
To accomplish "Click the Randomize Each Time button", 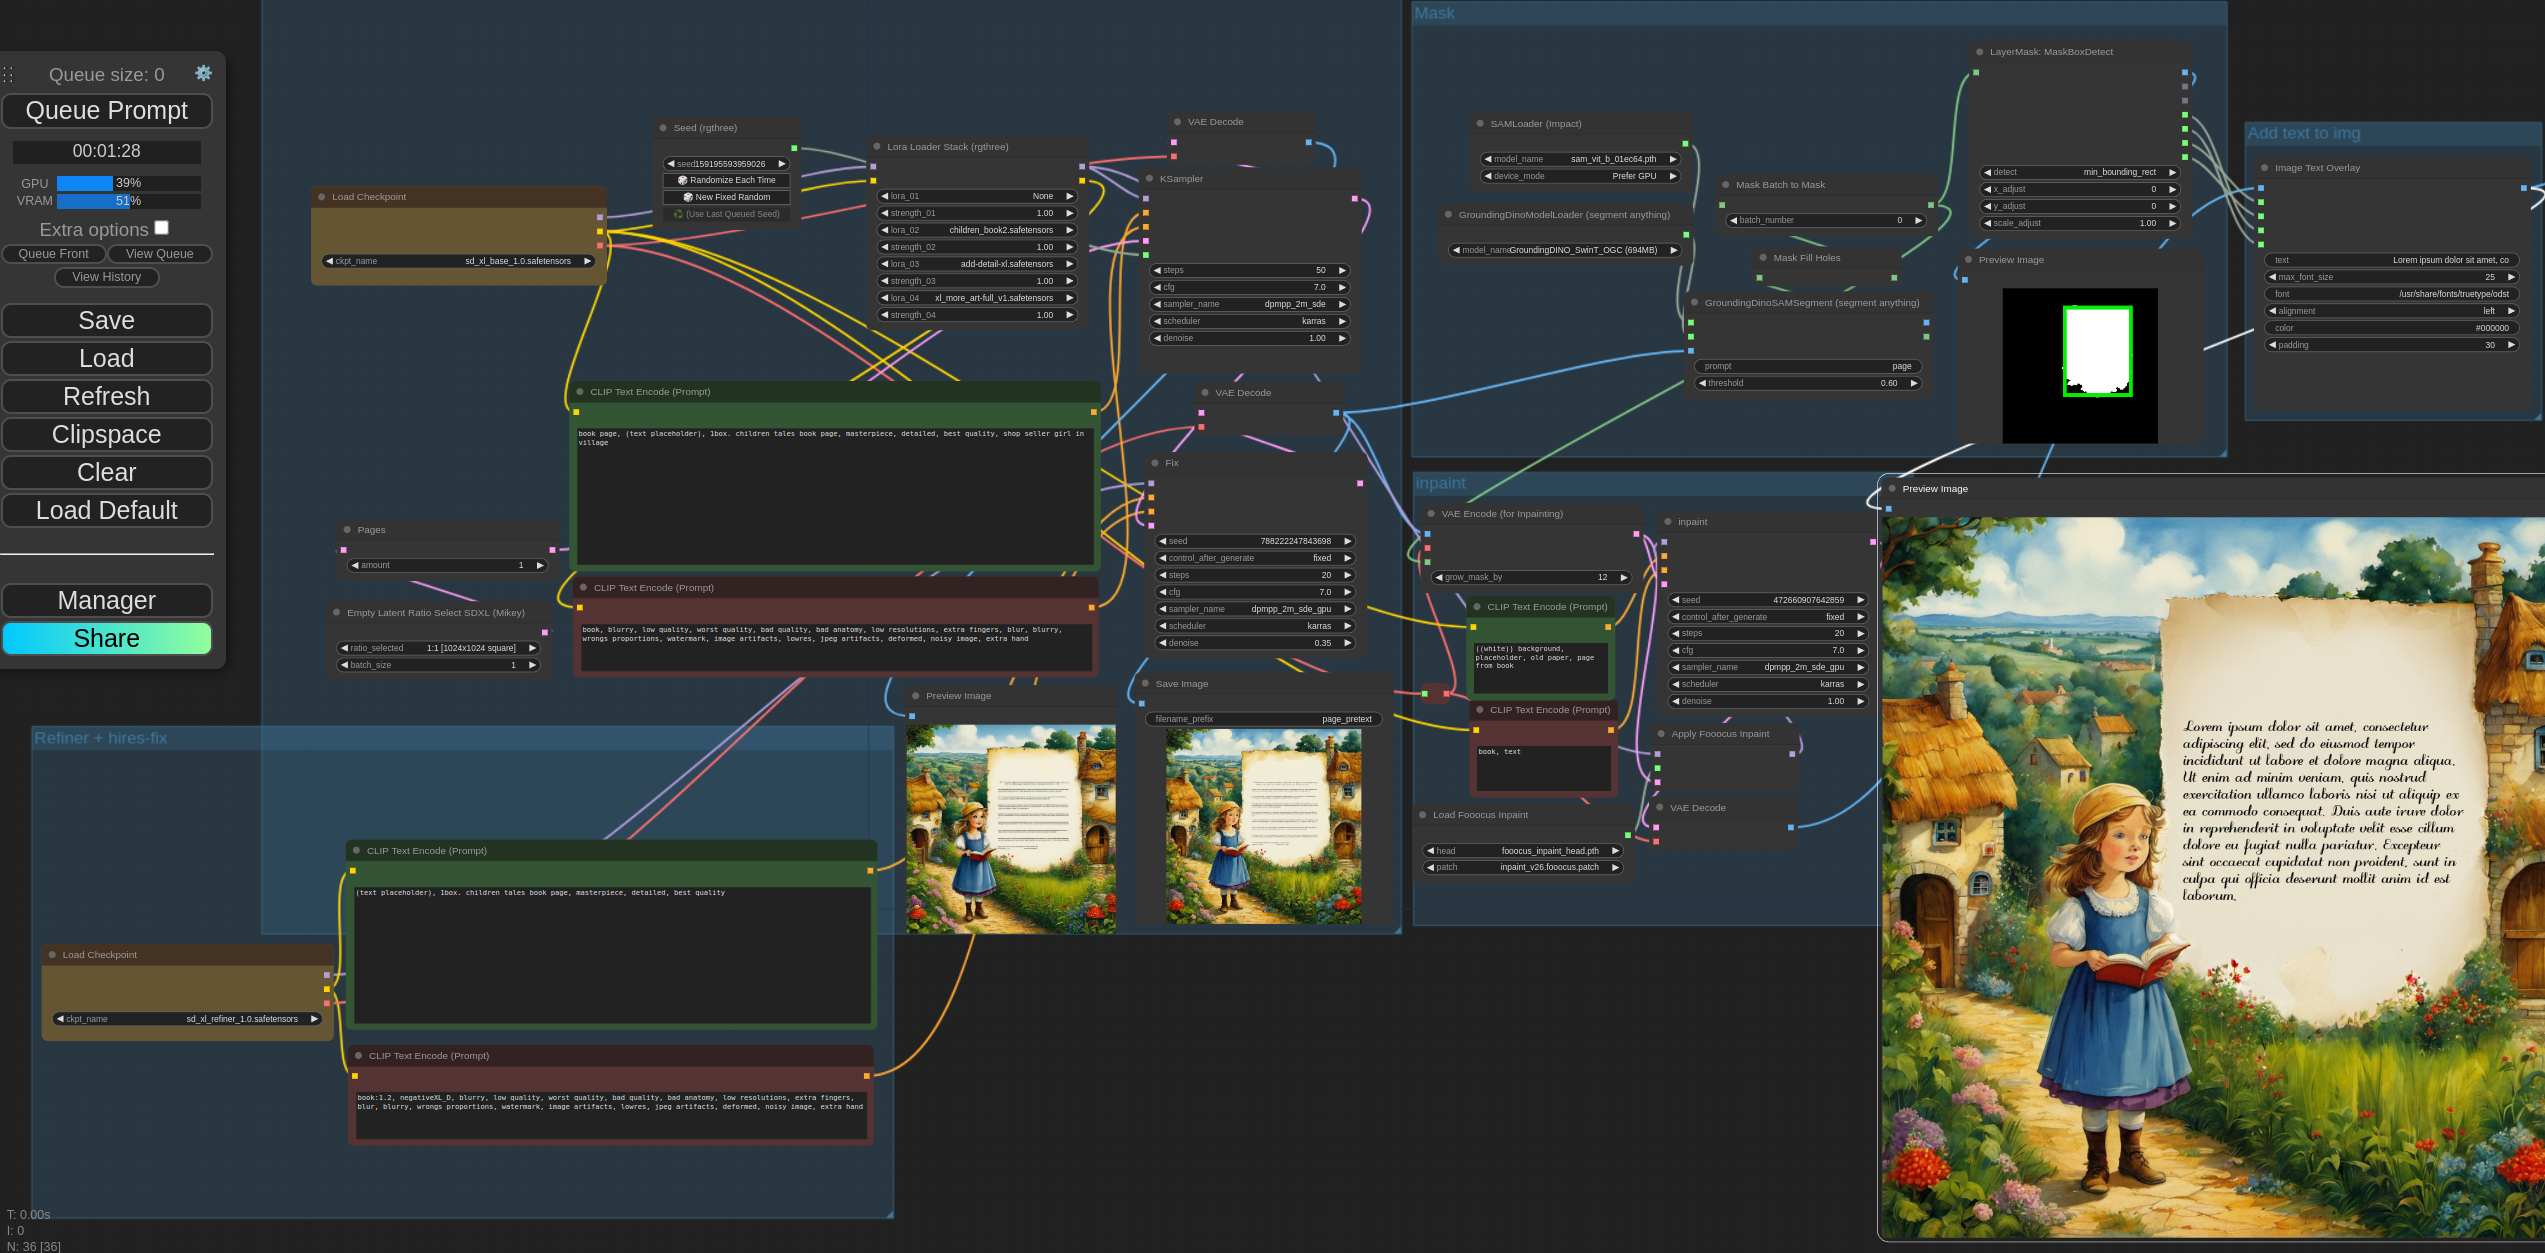I will pos(727,180).
